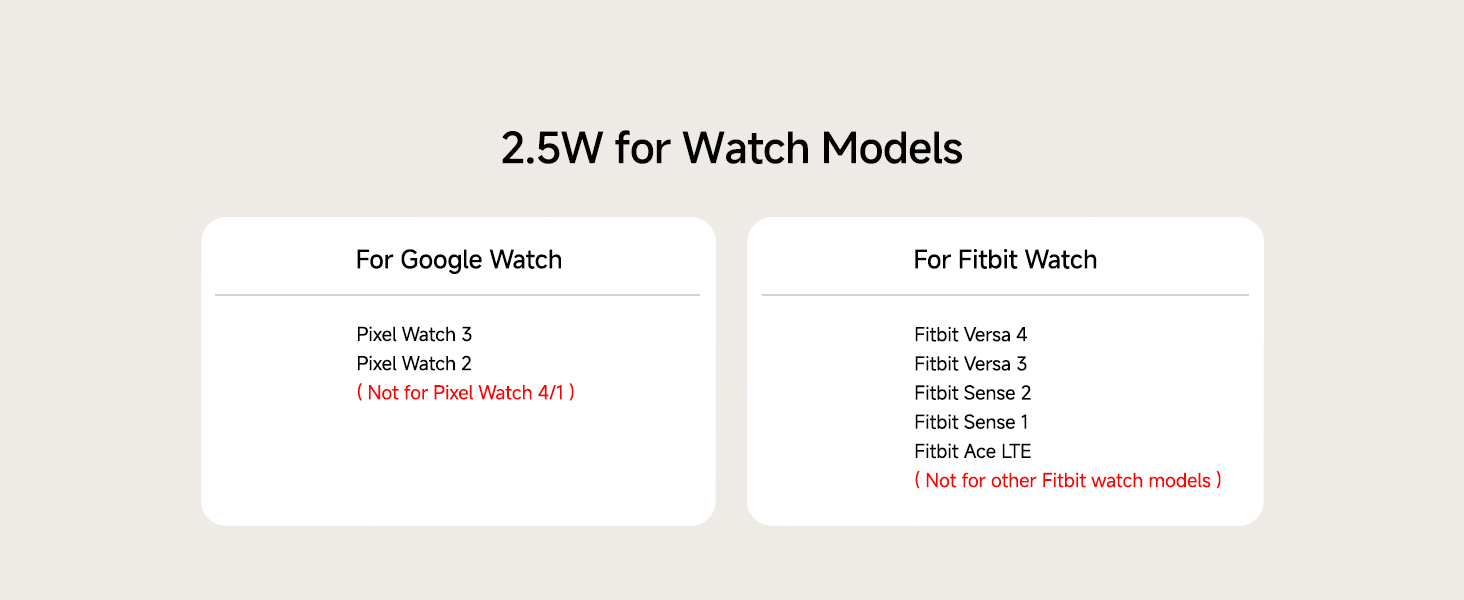This screenshot has height=600, width=1464.
Task: Click Fitbit Sense 2 model text
Action: 972,392
